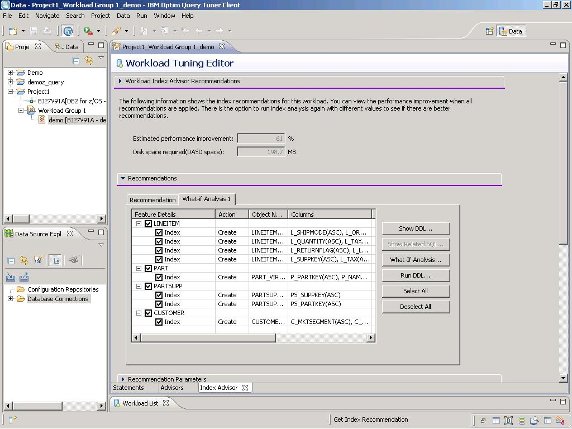Click the Run DDL button
Image resolution: width=572 pixels, height=429 pixels.
[x=416, y=275]
